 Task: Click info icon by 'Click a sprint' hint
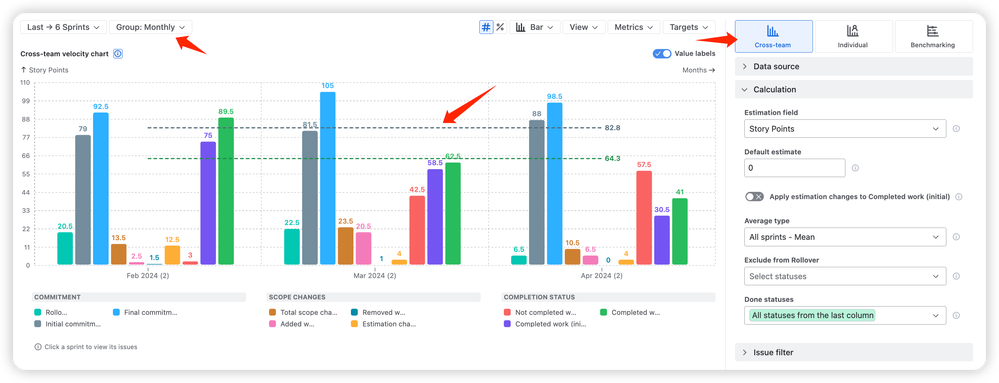click(38, 347)
